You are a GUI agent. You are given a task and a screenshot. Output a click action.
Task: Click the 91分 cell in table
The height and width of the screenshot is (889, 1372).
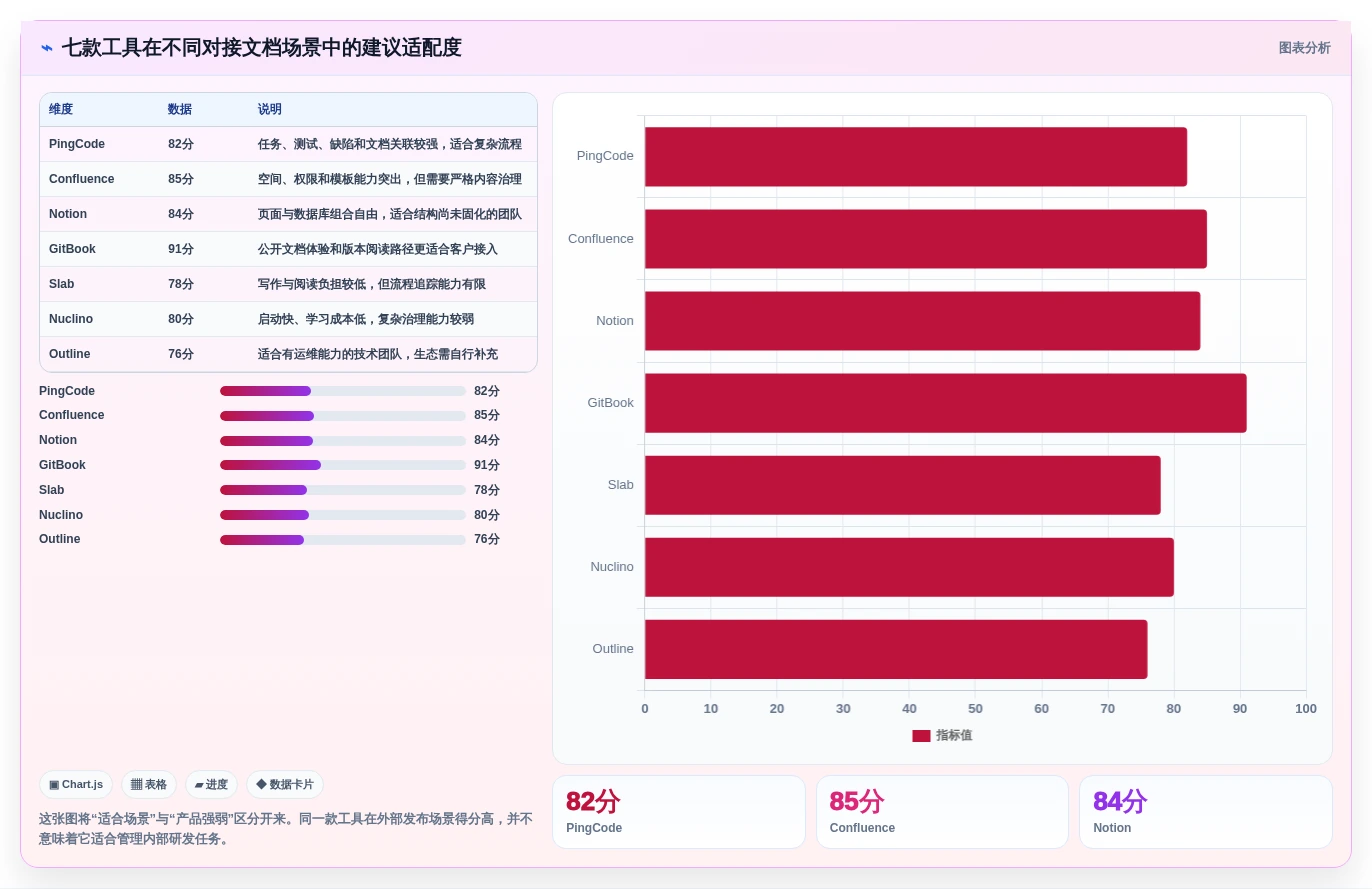[x=181, y=249]
